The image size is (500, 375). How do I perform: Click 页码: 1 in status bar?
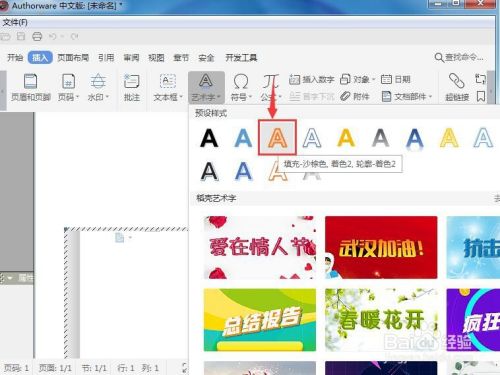[x=17, y=368]
